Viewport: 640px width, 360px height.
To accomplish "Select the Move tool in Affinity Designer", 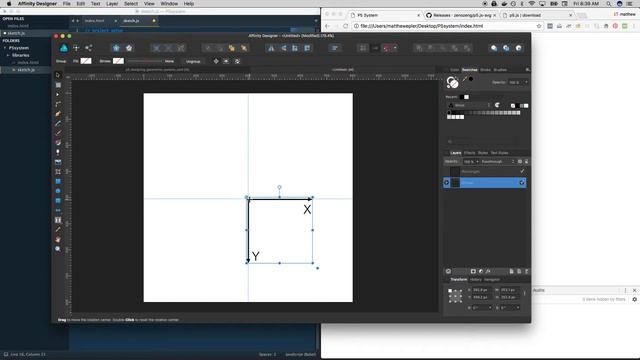I will [58, 75].
